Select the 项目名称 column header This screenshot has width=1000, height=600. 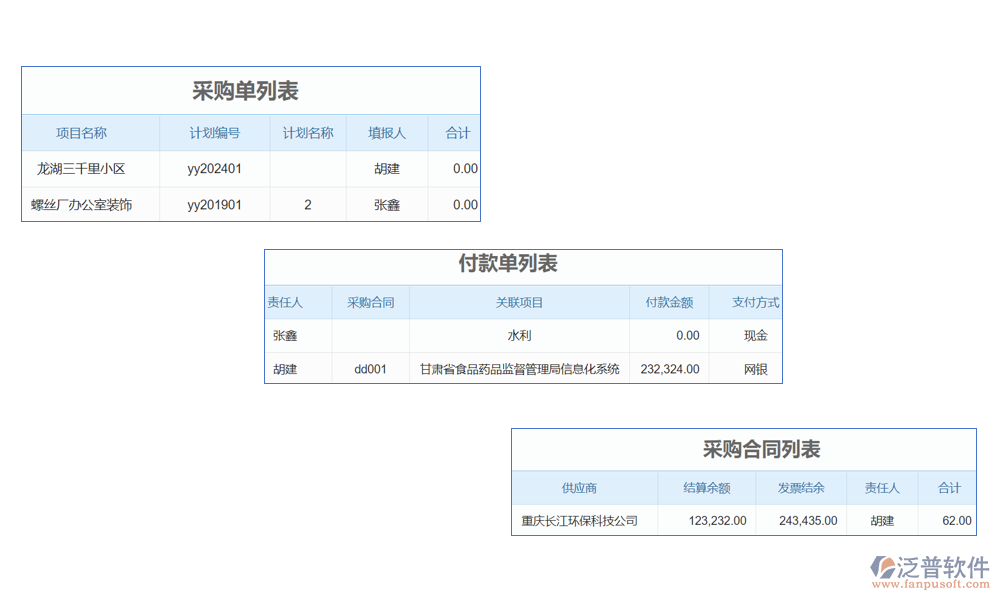pos(81,133)
